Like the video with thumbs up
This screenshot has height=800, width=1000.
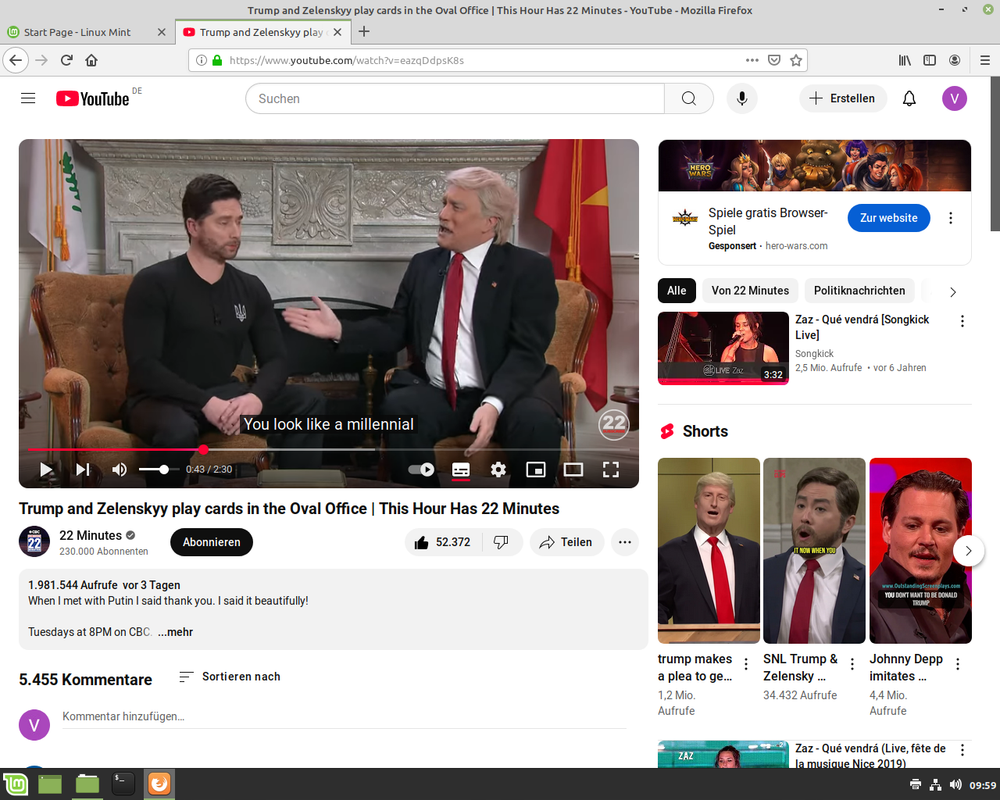coord(444,542)
